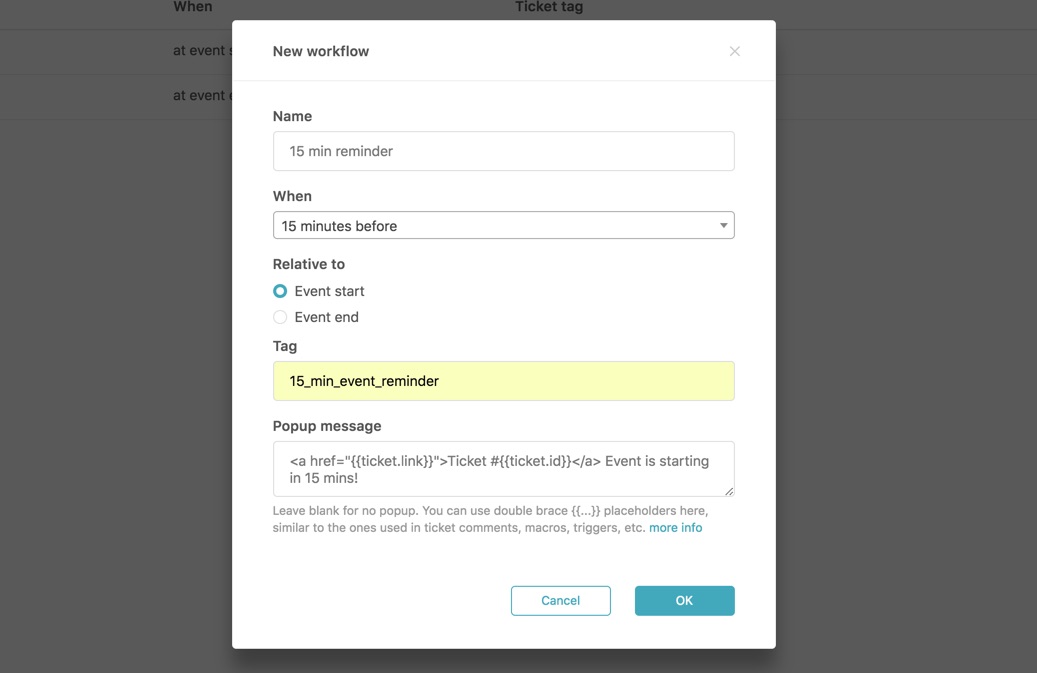
Task: Close the New workflow dialog with X
Action: [734, 52]
